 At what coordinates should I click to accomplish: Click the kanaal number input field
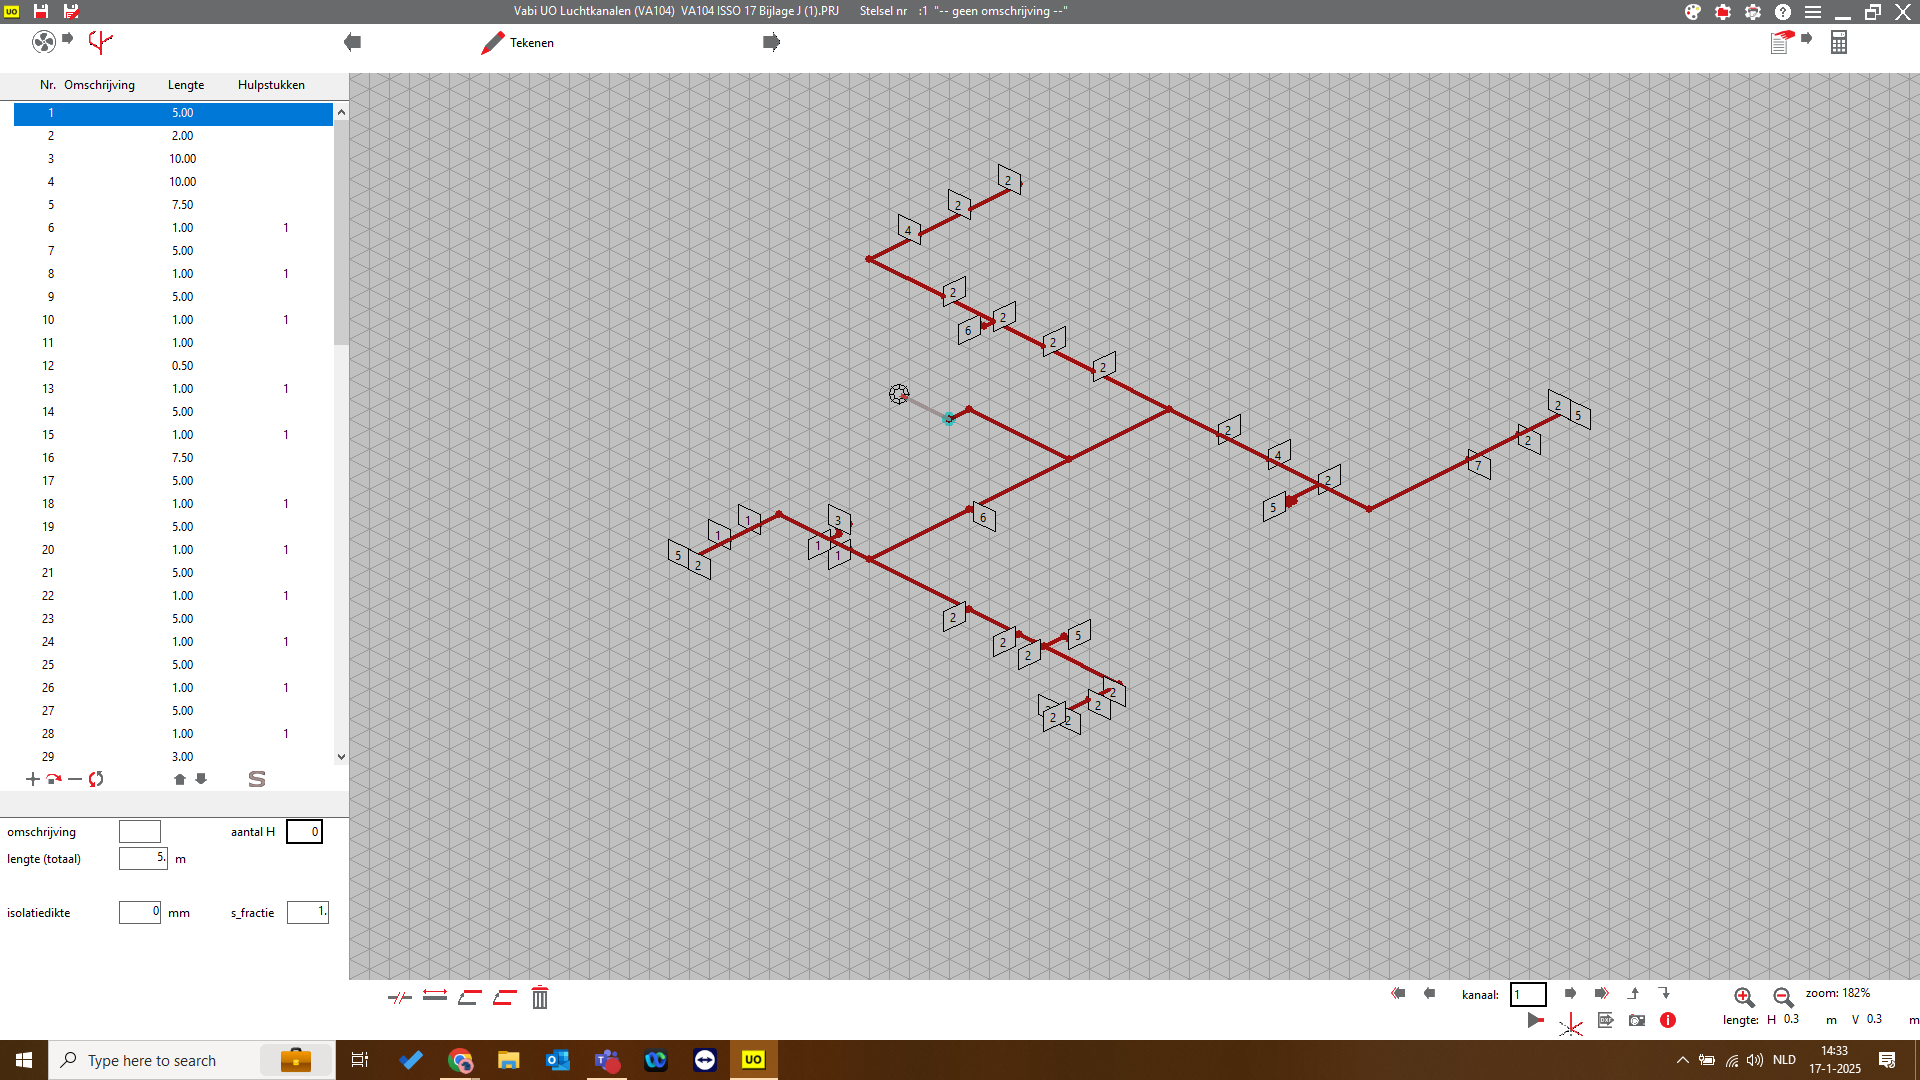[1528, 994]
